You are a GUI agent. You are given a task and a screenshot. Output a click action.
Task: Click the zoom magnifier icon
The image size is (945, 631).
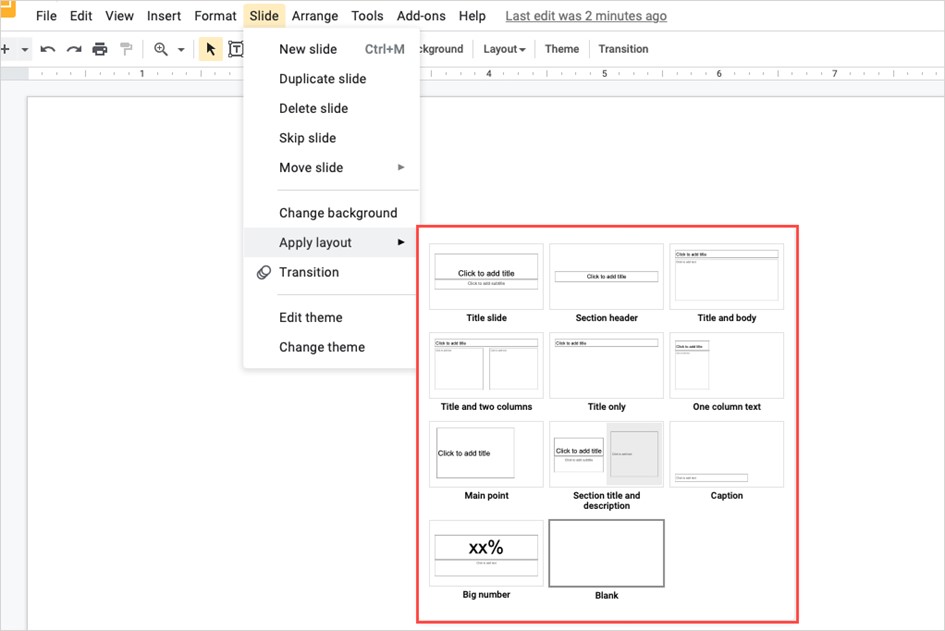click(x=161, y=49)
